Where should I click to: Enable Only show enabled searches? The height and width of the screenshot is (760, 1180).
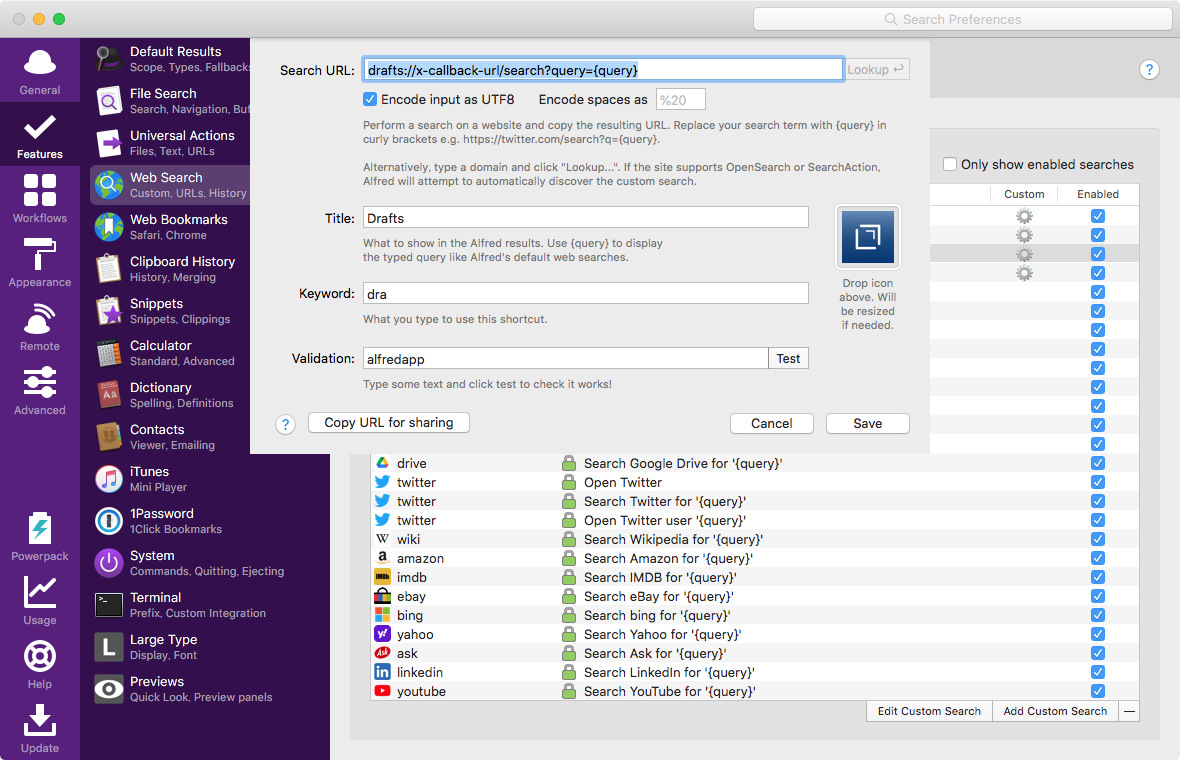[950, 164]
